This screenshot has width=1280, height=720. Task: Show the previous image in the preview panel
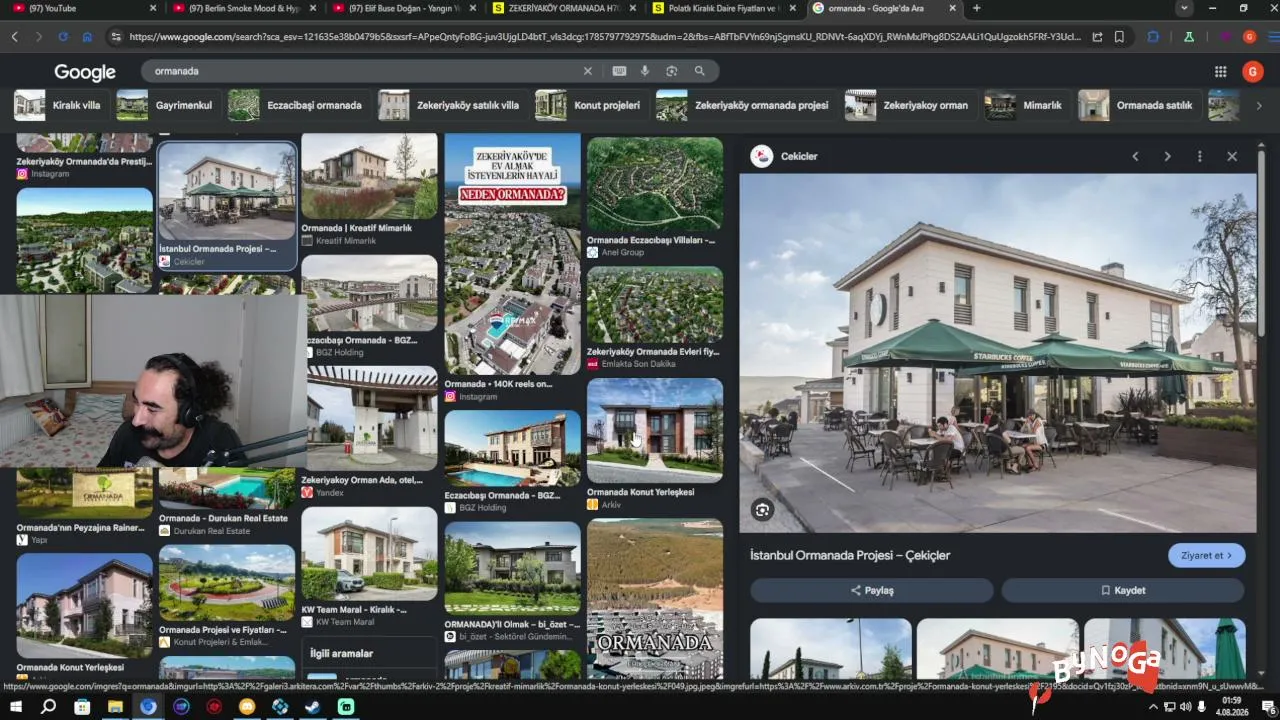(1135, 156)
